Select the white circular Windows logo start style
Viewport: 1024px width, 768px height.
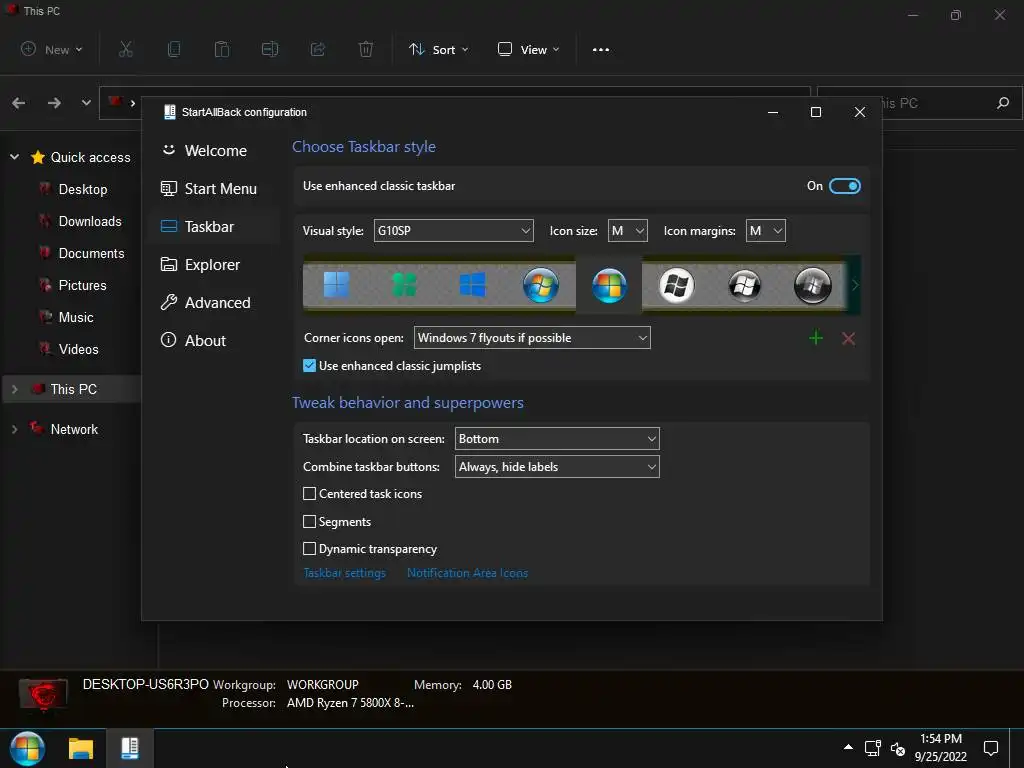[677, 285]
